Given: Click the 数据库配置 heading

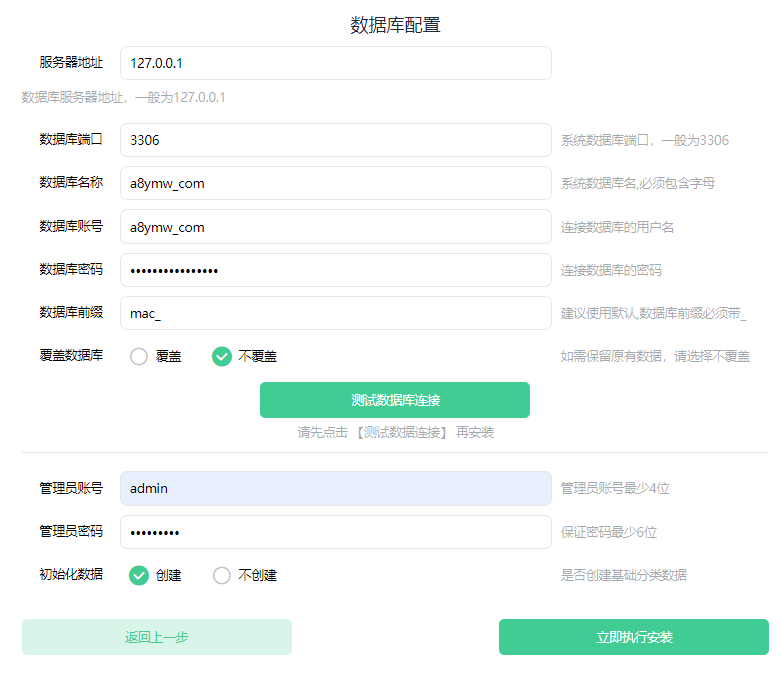Looking at the screenshot, I should (395, 25).
